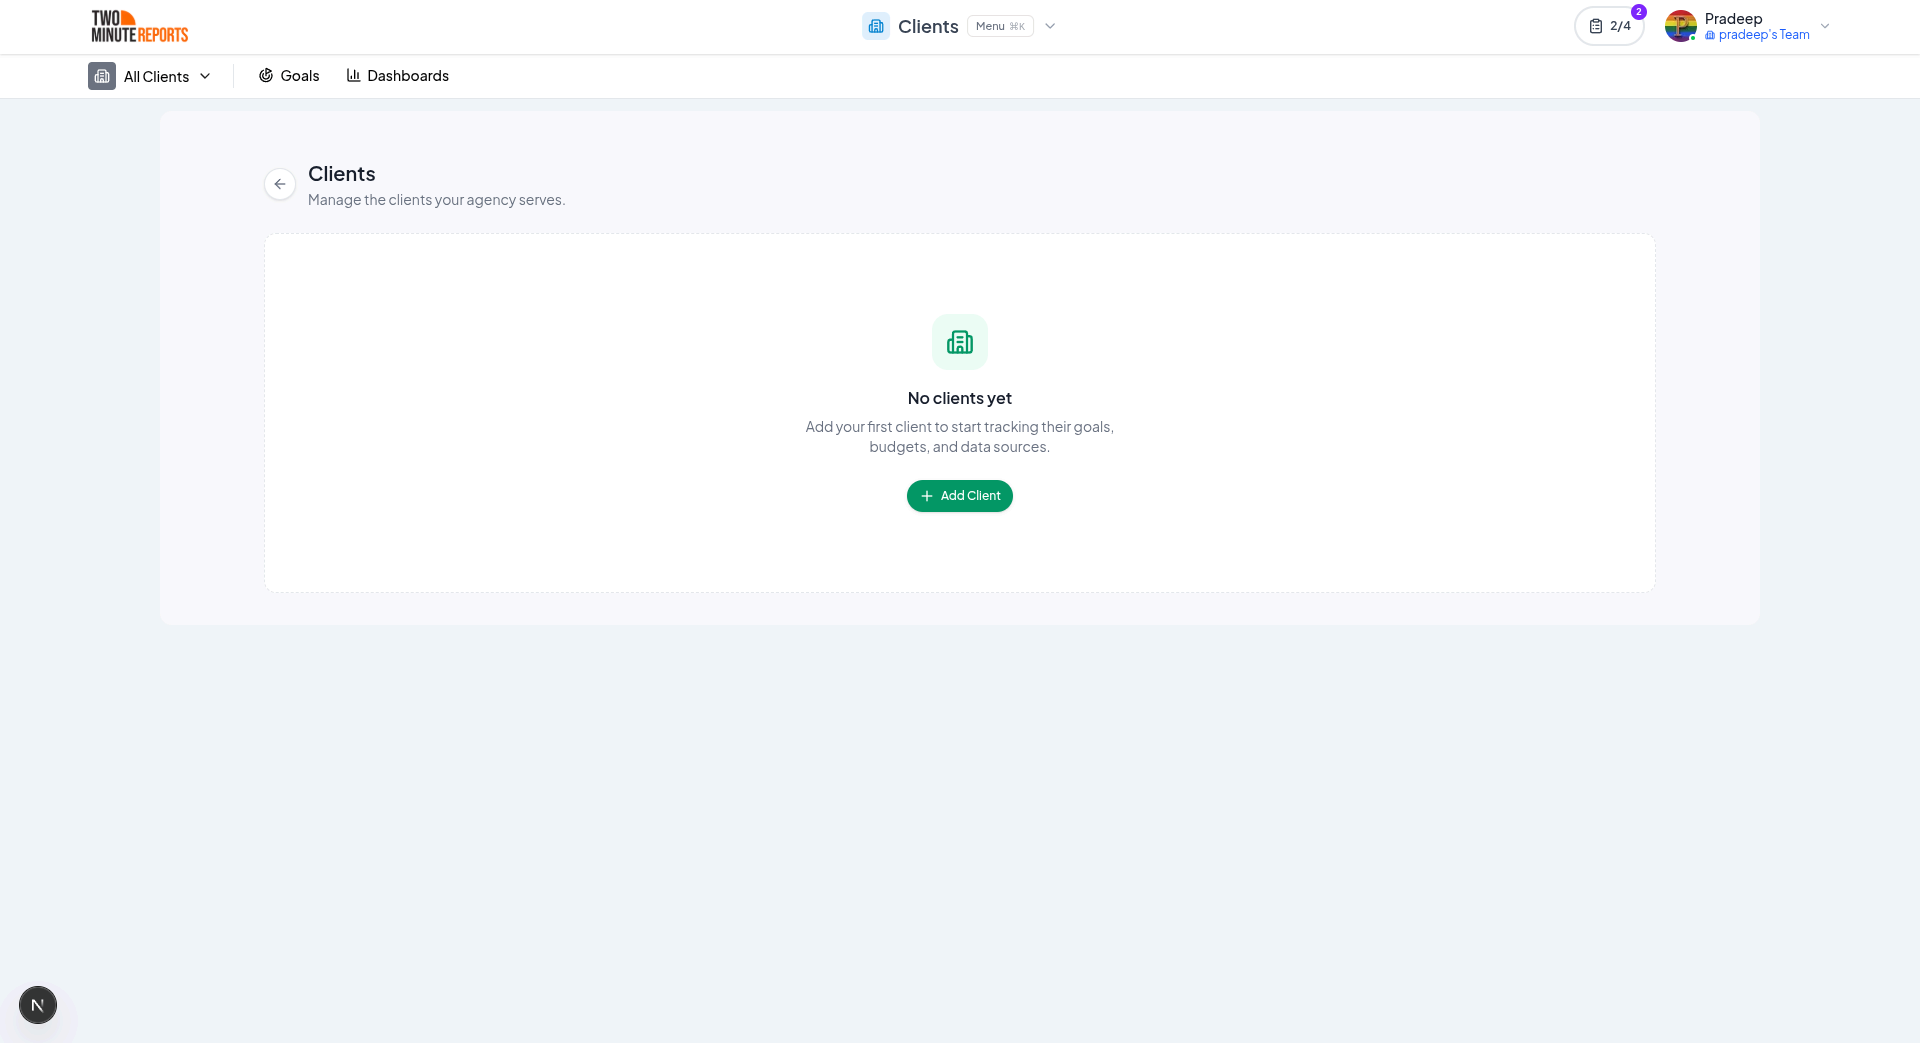This screenshot has height=1043, width=1920.
Task: Click the green building icon above No clients yet
Action: tap(959, 341)
